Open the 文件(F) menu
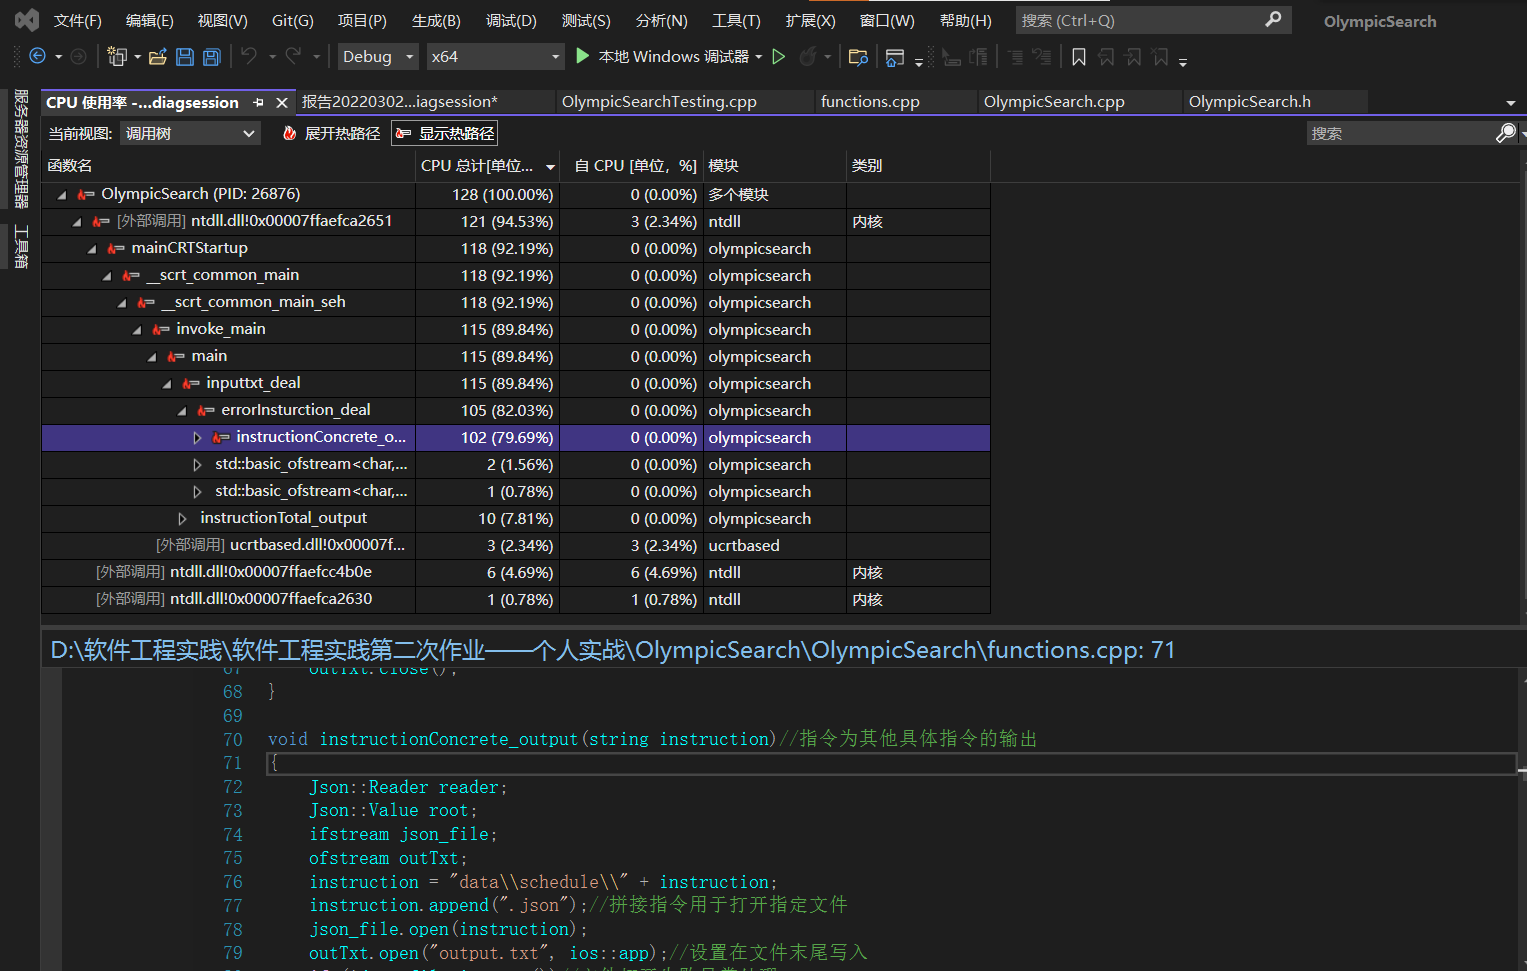Image resolution: width=1527 pixels, height=971 pixels. [x=78, y=20]
